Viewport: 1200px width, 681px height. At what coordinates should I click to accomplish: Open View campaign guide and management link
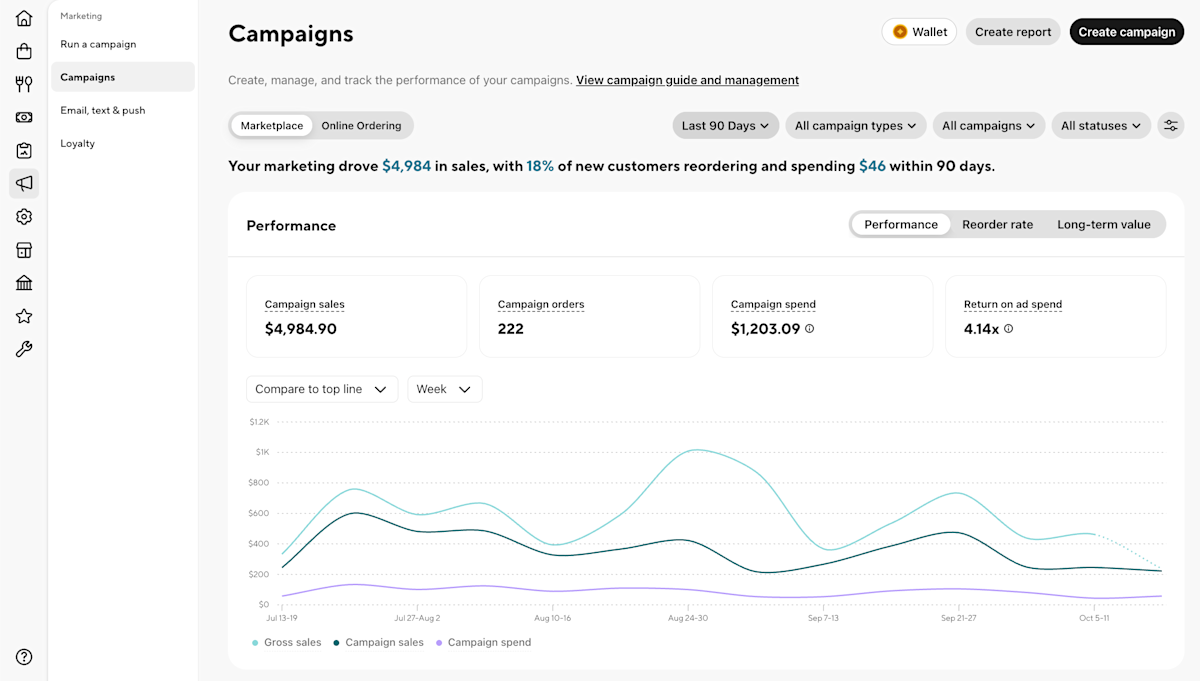[687, 80]
